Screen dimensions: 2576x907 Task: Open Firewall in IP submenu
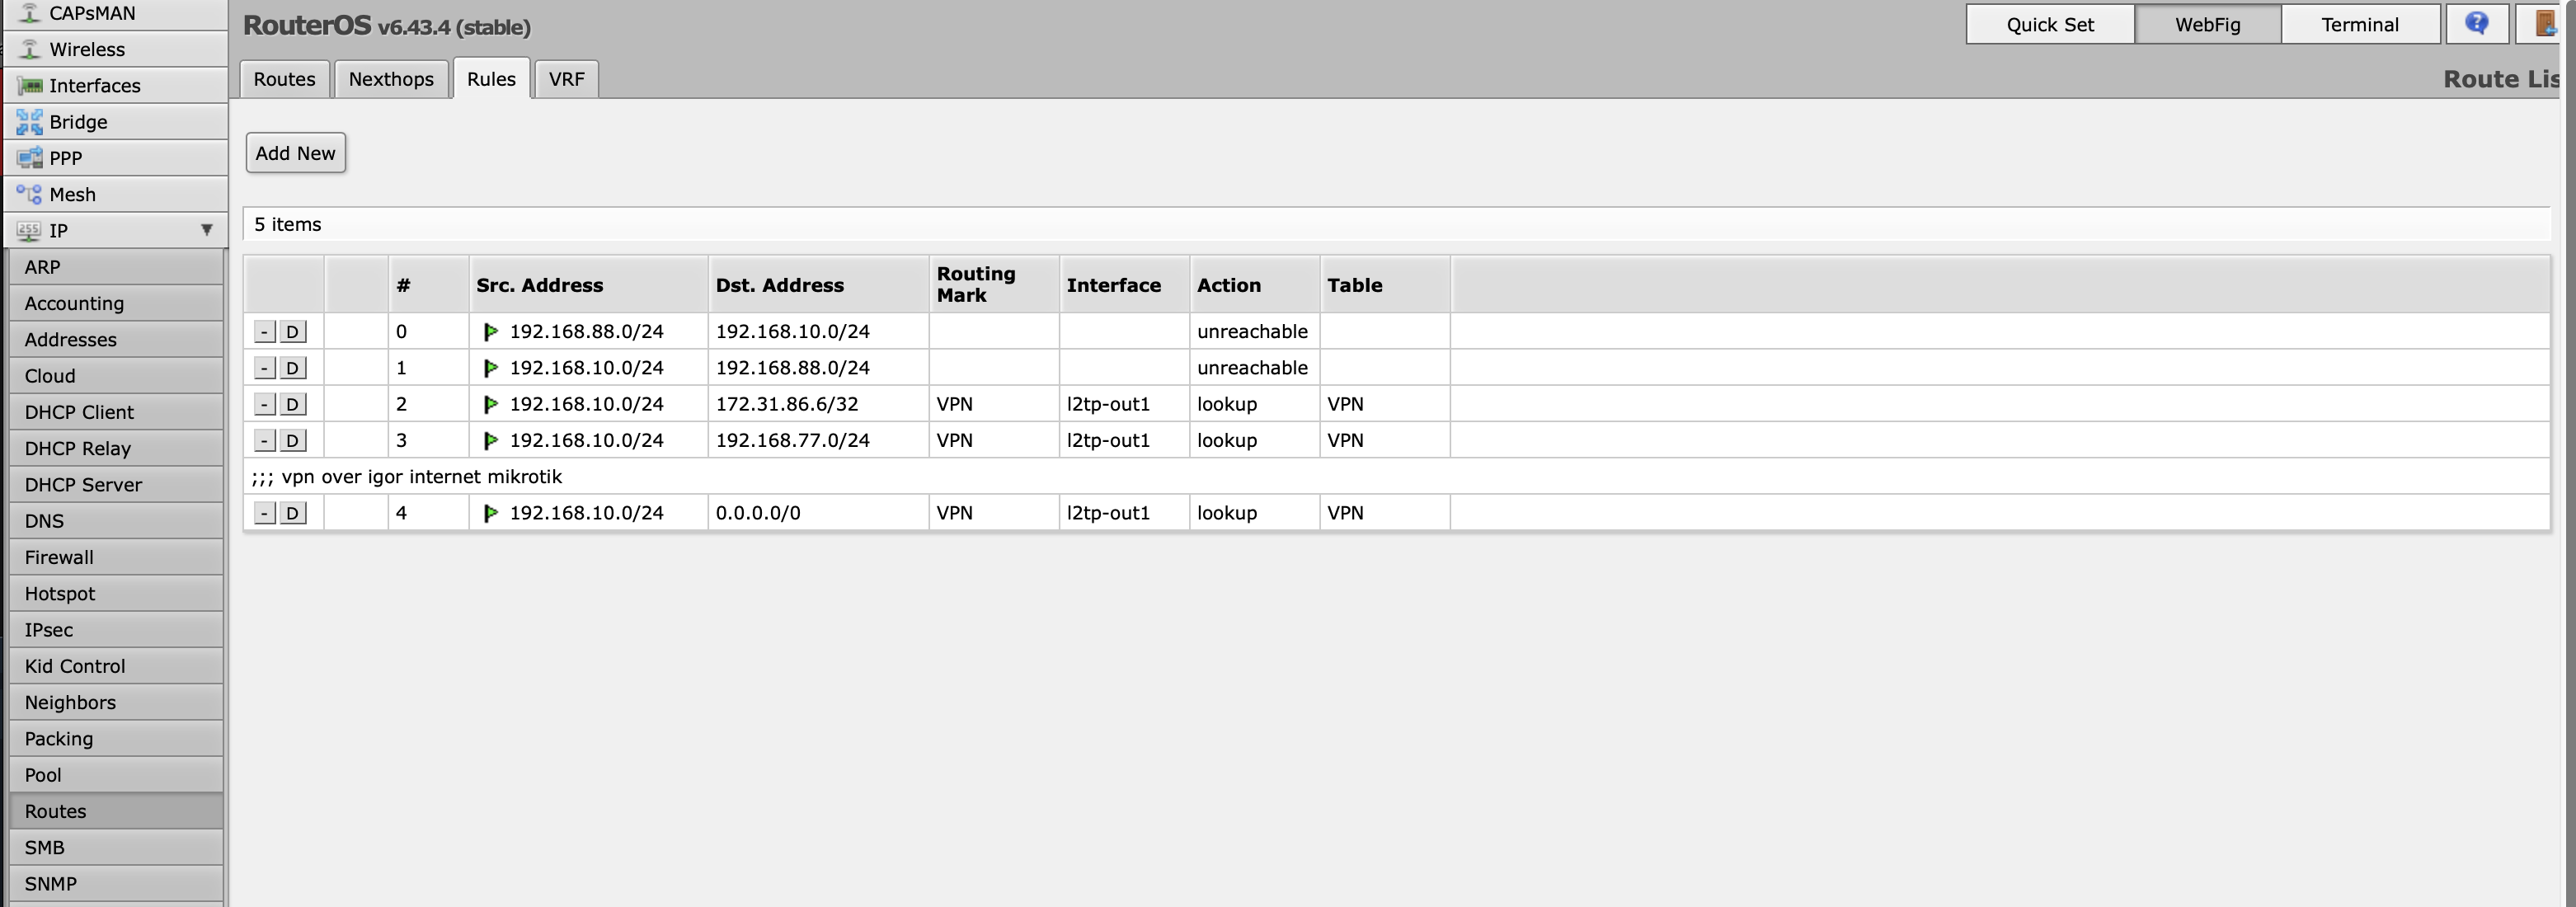59,557
